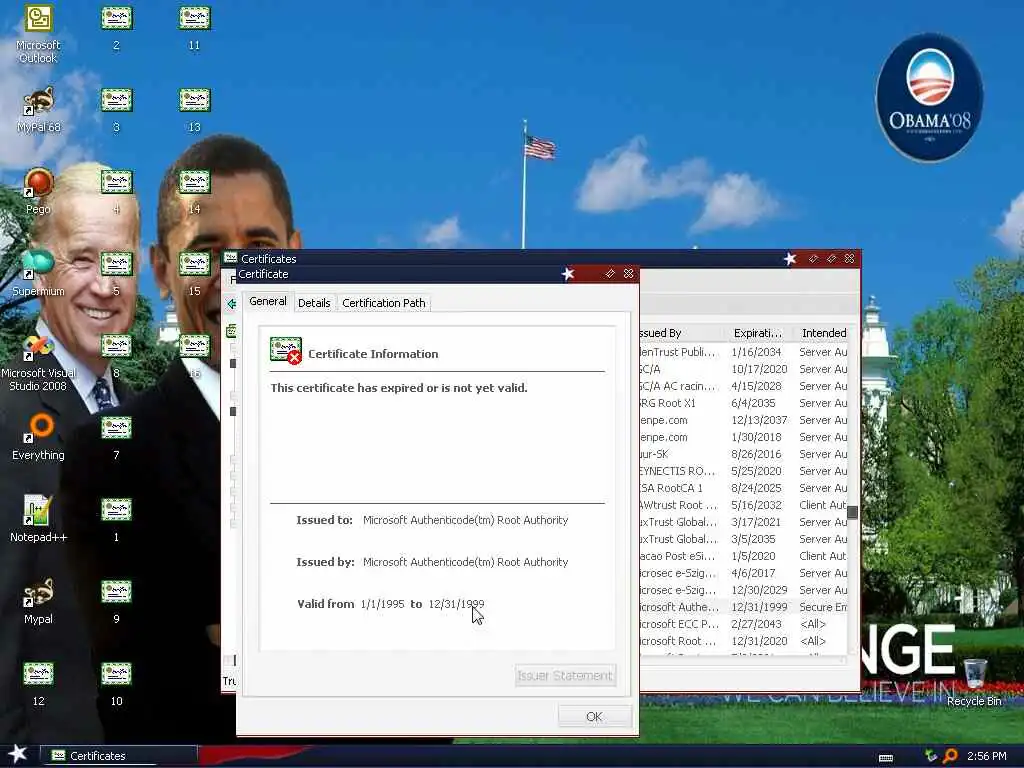Image resolution: width=1024 pixels, height=768 pixels.
Task: Select certificate file named 3 on desktop
Action: pos(116,110)
